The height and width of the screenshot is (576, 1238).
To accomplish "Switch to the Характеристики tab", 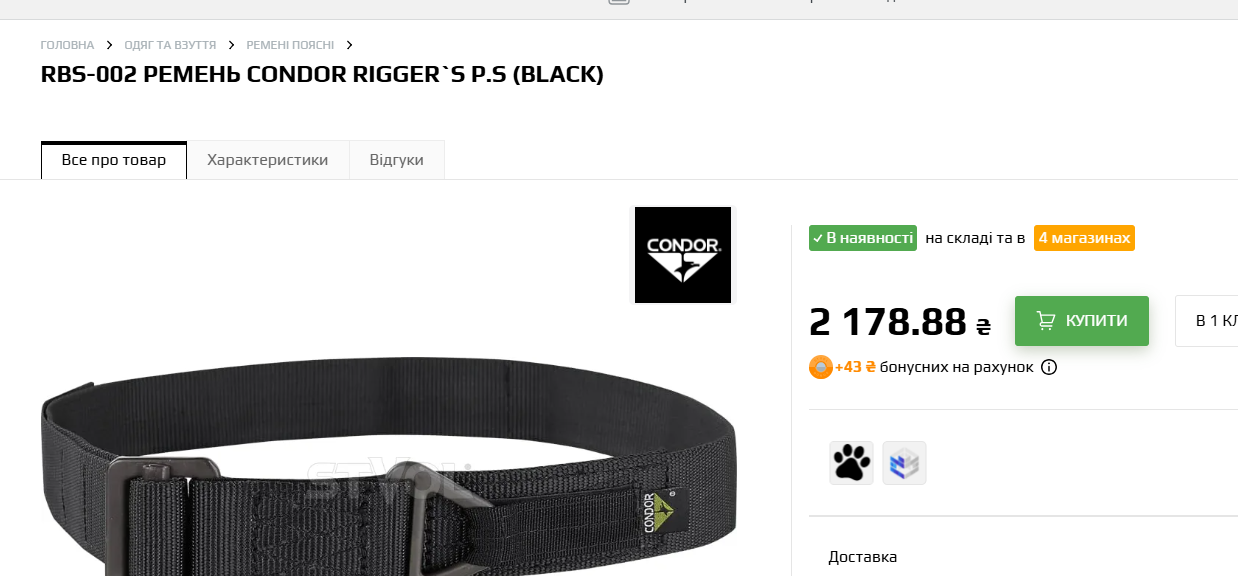I will (x=268, y=160).
